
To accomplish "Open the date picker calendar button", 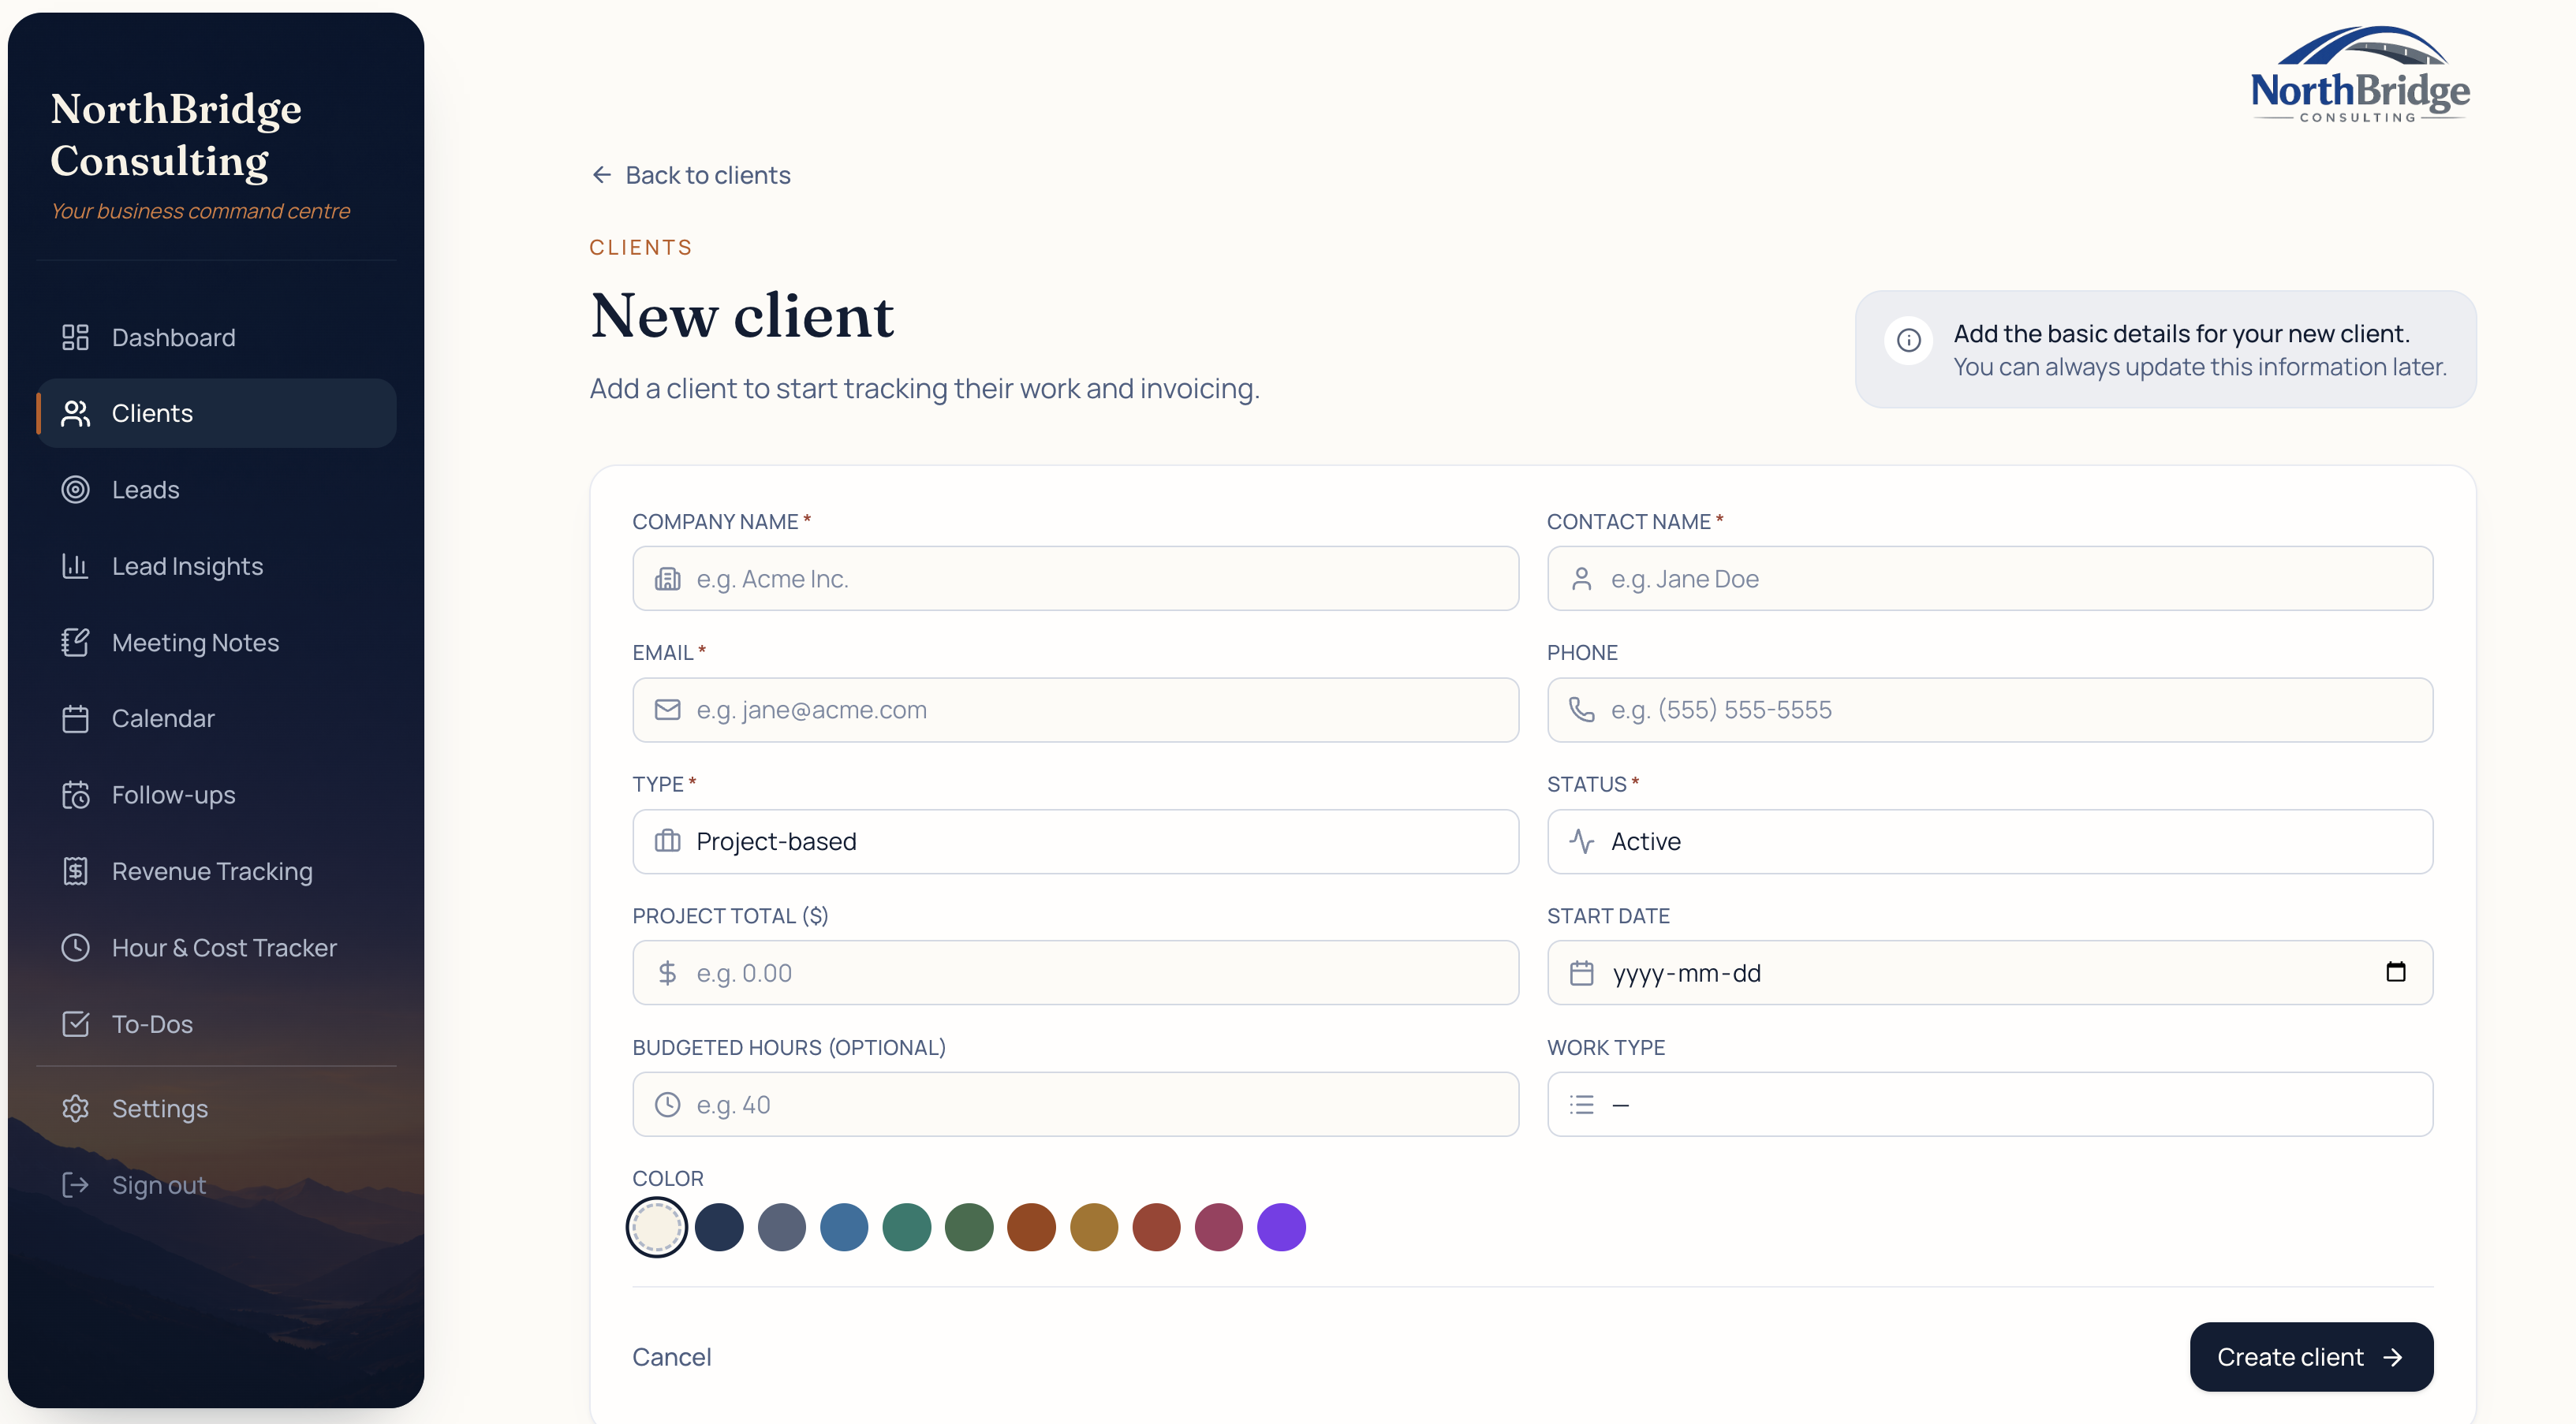I will point(2396,972).
